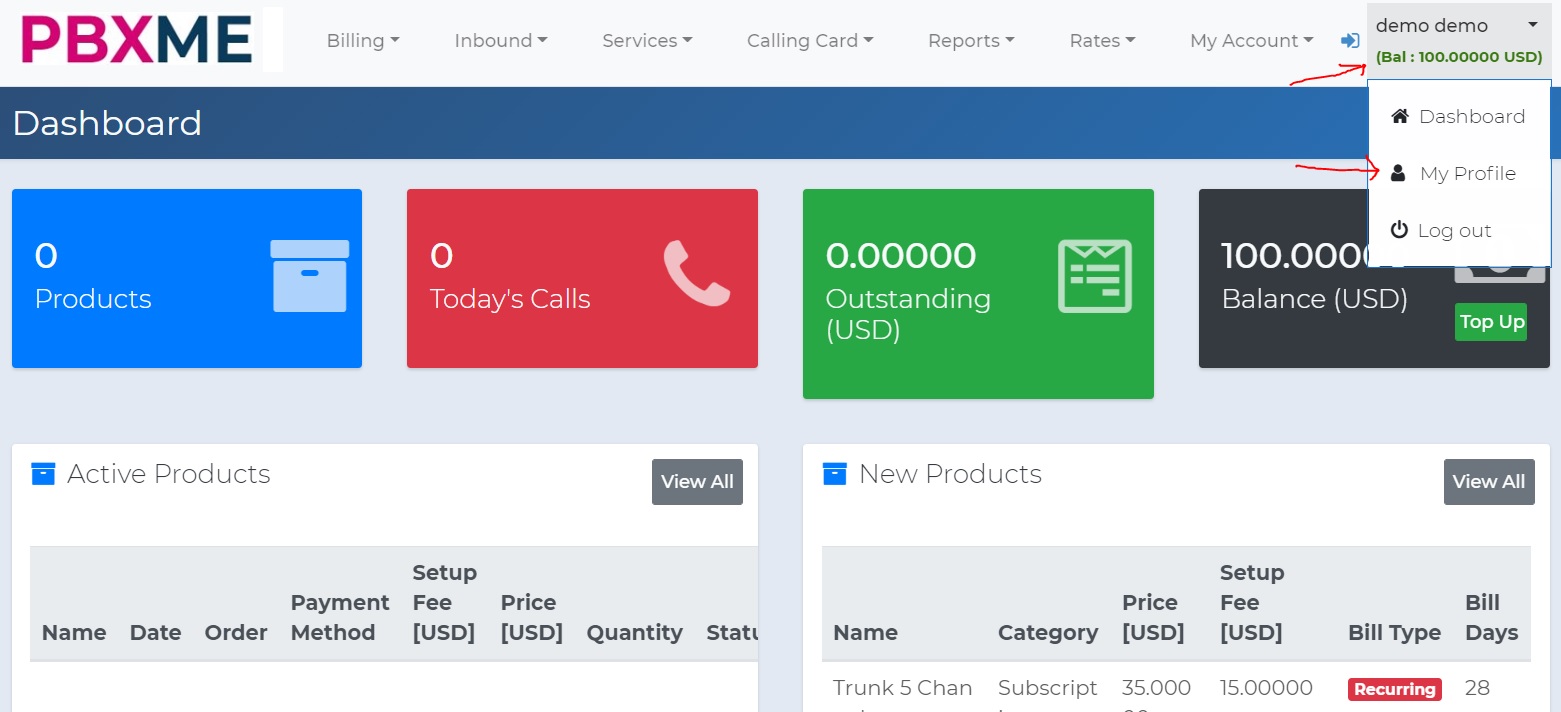The image size is (1561, 712).
Task: Open the Calling Card menu
Action: 810,41
